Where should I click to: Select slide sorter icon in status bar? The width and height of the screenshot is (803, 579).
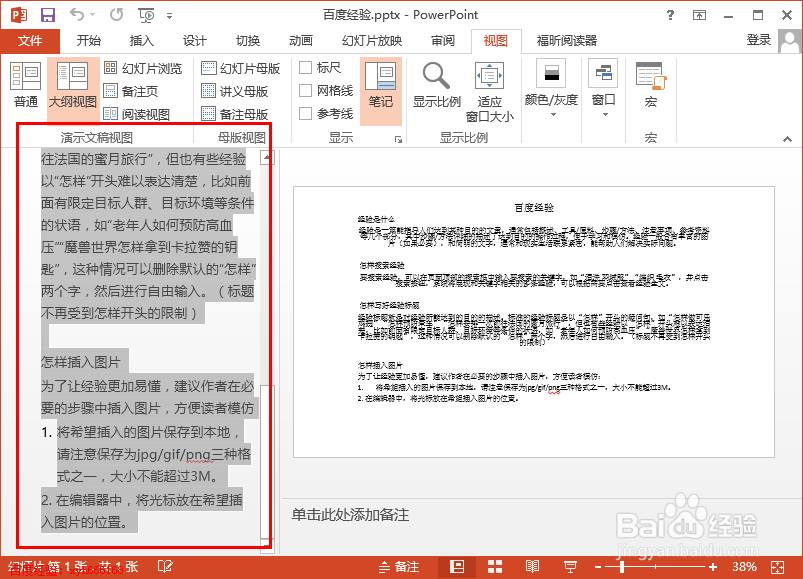pyautogui.click(x=495, y=567)
